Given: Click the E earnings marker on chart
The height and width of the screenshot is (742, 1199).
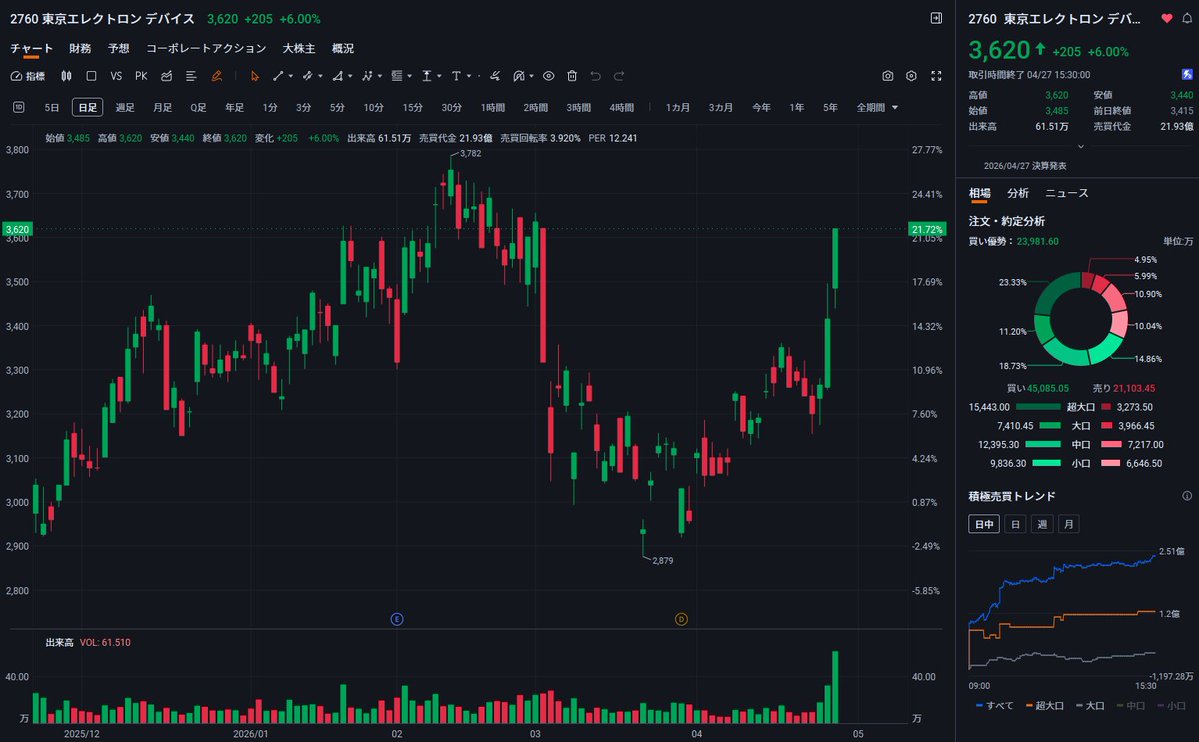Looking at the screenshot, I should 397,619.
